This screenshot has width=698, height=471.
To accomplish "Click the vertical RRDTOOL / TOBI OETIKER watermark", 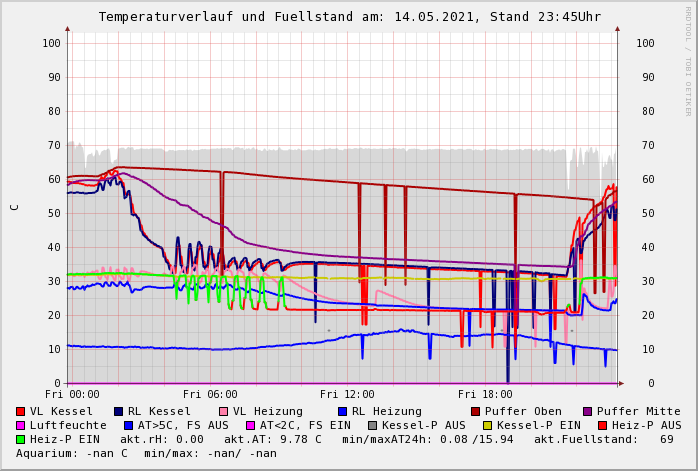I will (688, 60).
